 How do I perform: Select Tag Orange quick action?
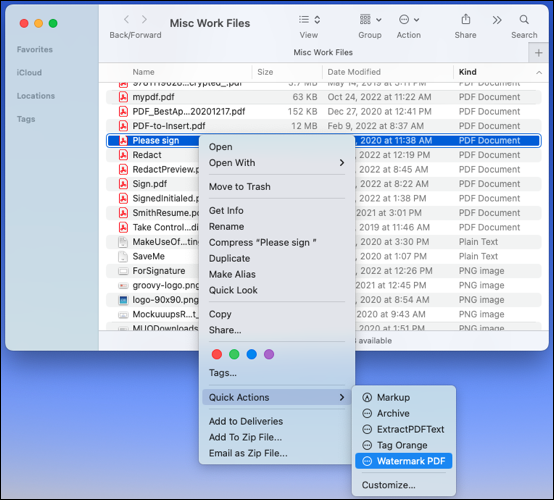pos(403,445)
